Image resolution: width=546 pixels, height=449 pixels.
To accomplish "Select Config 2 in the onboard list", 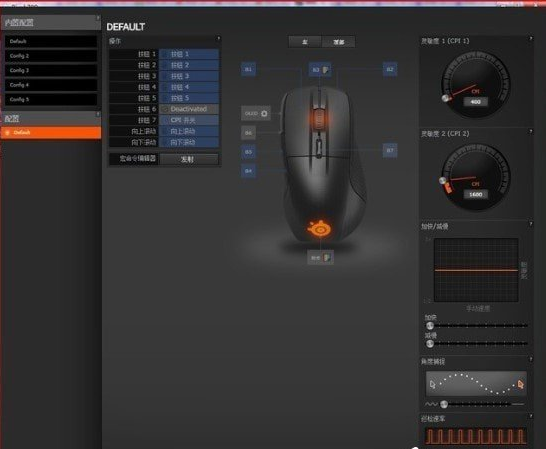I will pyautogui.click(x=51, y=56).
